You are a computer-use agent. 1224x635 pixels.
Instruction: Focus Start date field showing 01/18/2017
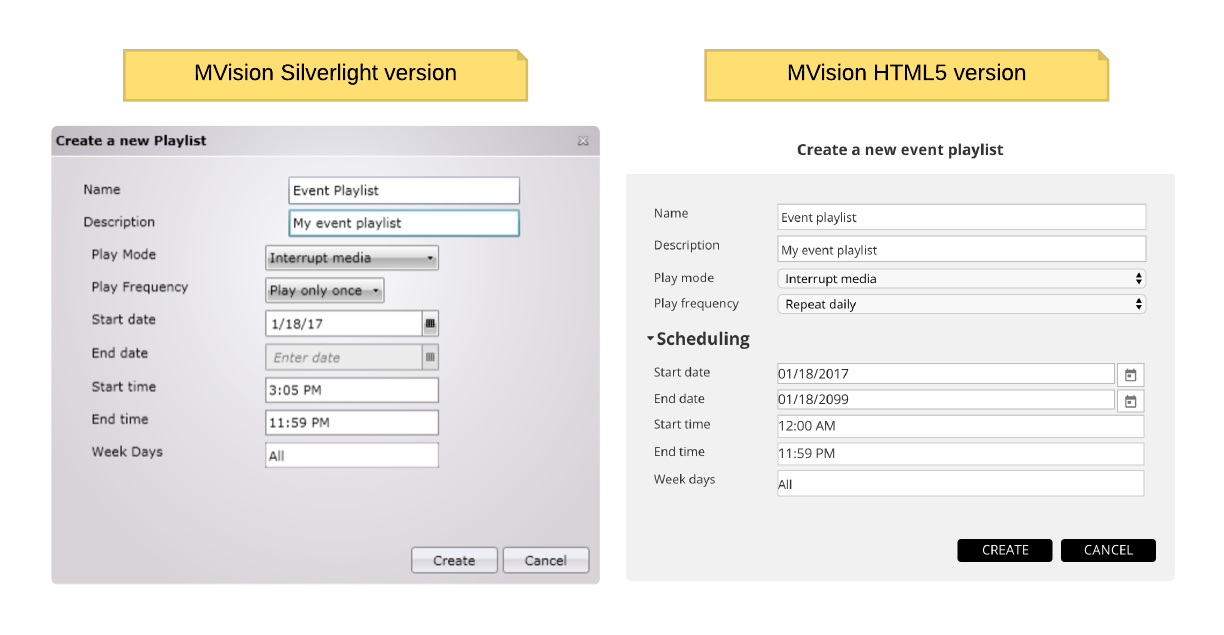pos(946,374)
